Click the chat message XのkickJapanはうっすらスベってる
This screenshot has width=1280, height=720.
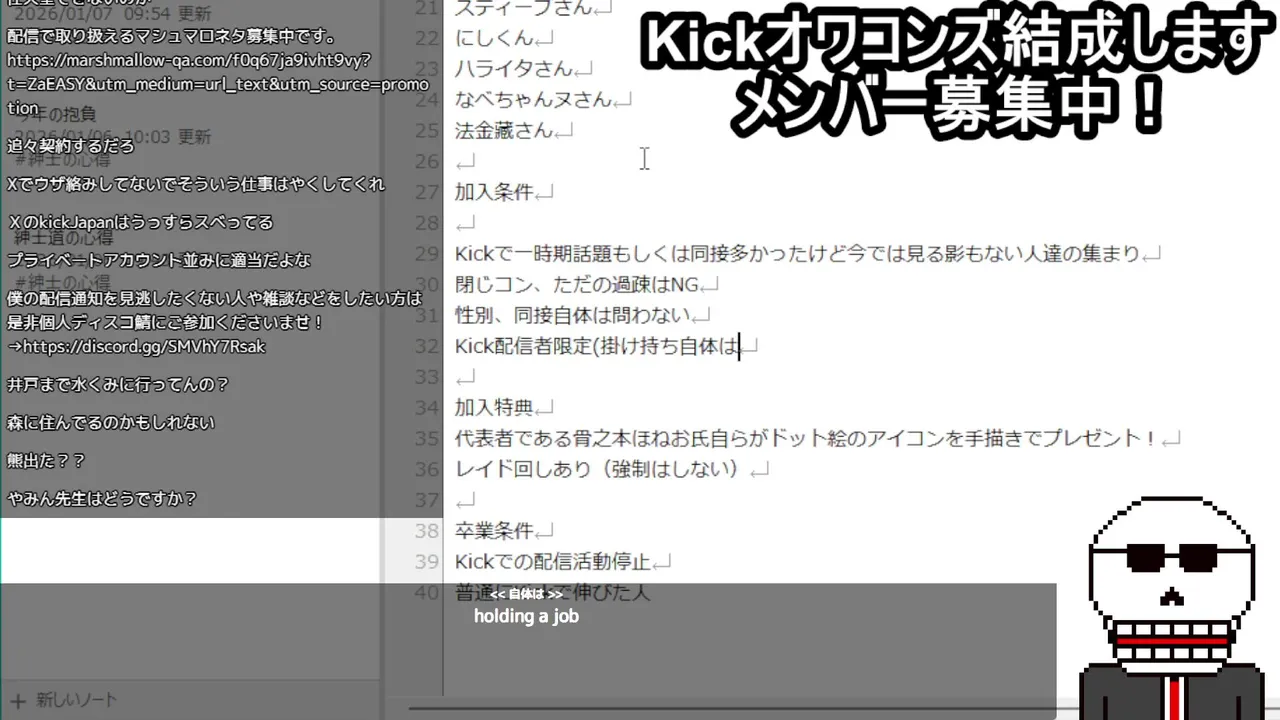[x=140, y=222]
